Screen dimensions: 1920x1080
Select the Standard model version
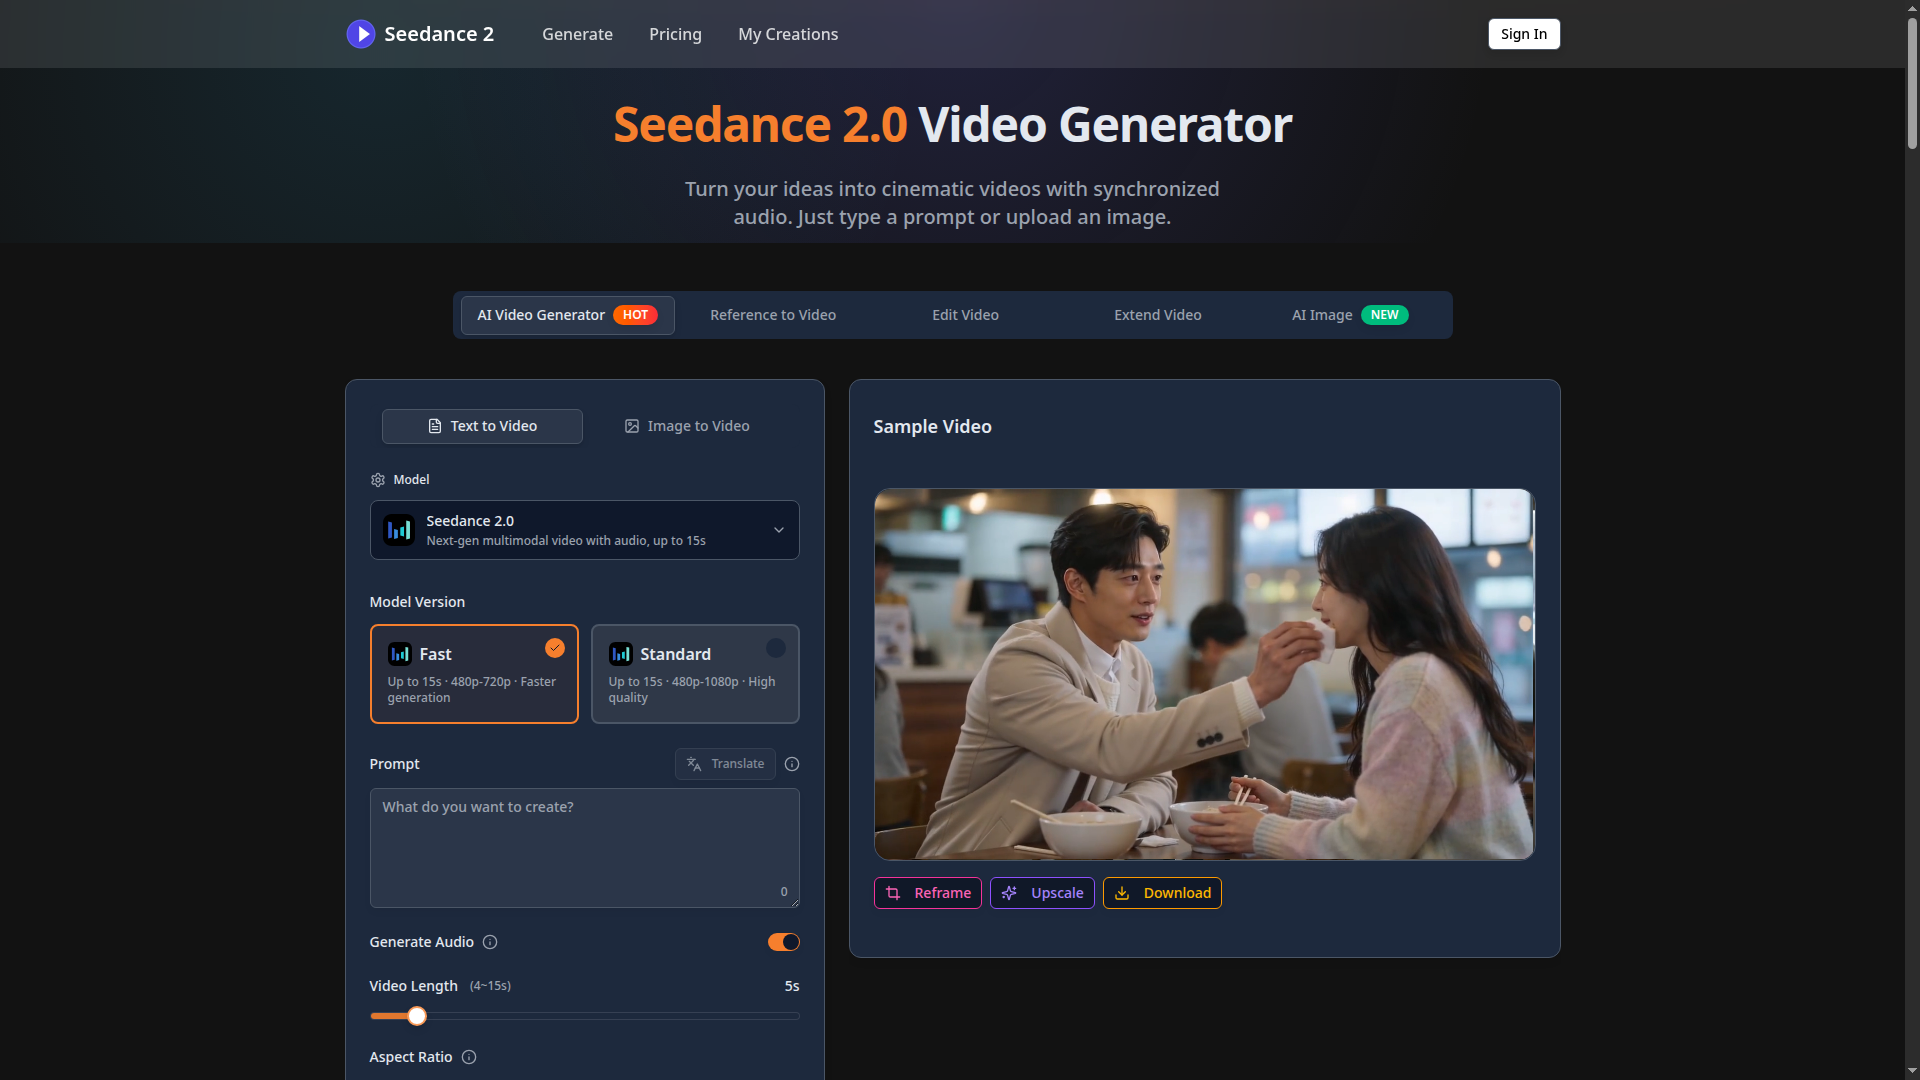click(x=694, y=673)
